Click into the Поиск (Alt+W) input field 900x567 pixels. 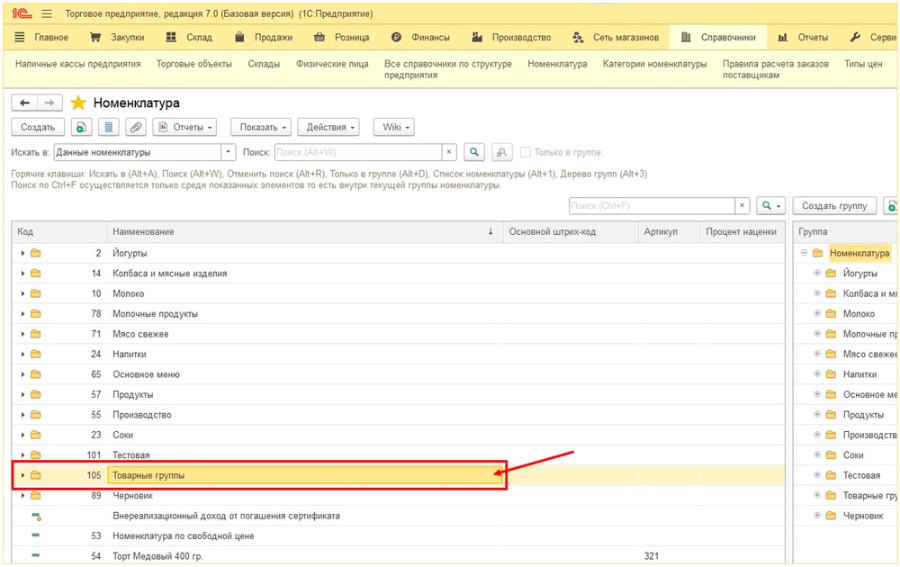point(358,152)
